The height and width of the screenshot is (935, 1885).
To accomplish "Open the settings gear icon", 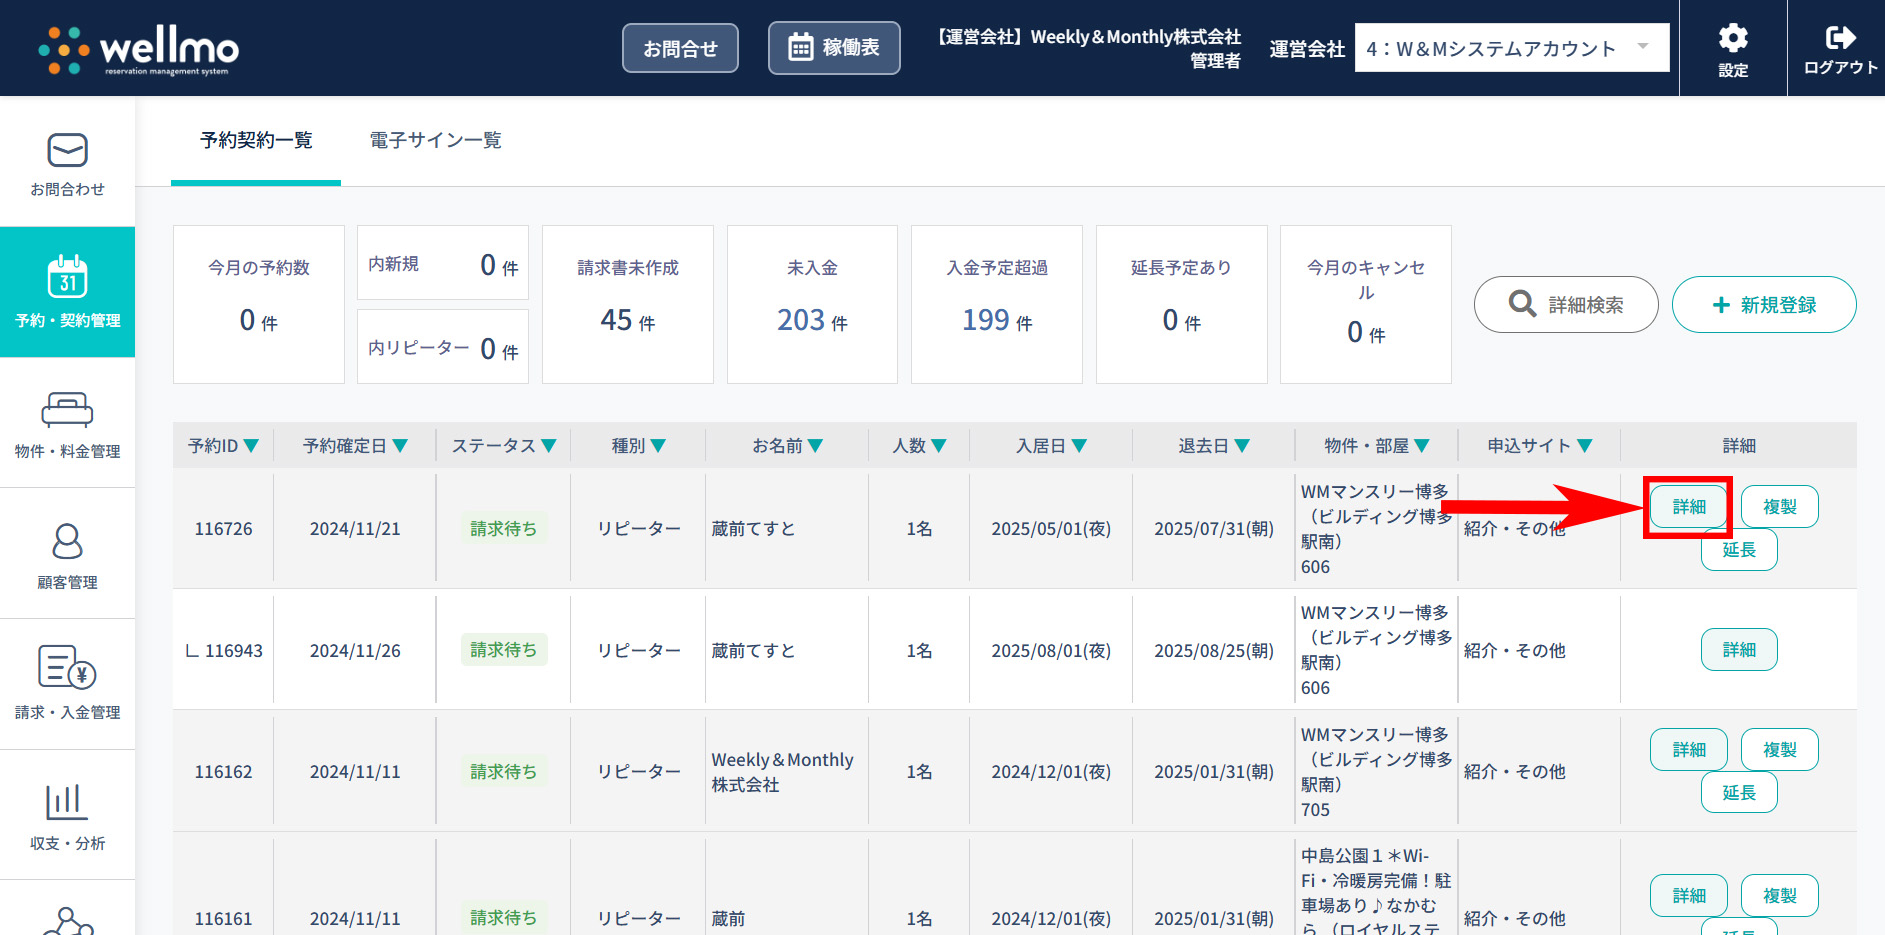I will pos(1733,38).
